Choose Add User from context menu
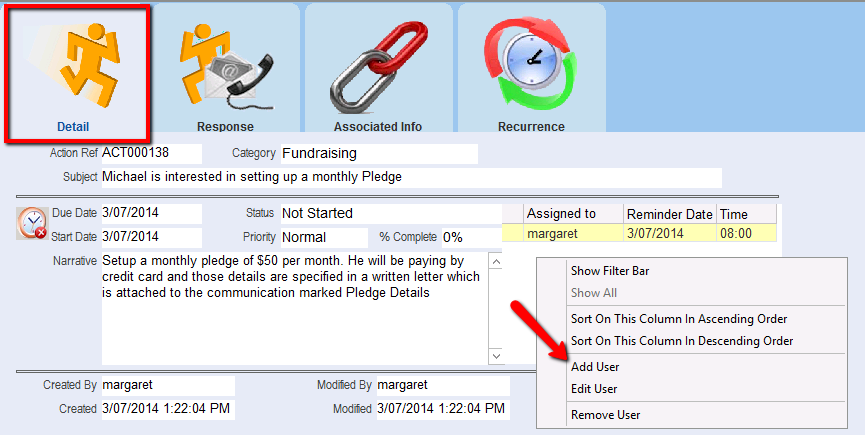 coord(594,367)
